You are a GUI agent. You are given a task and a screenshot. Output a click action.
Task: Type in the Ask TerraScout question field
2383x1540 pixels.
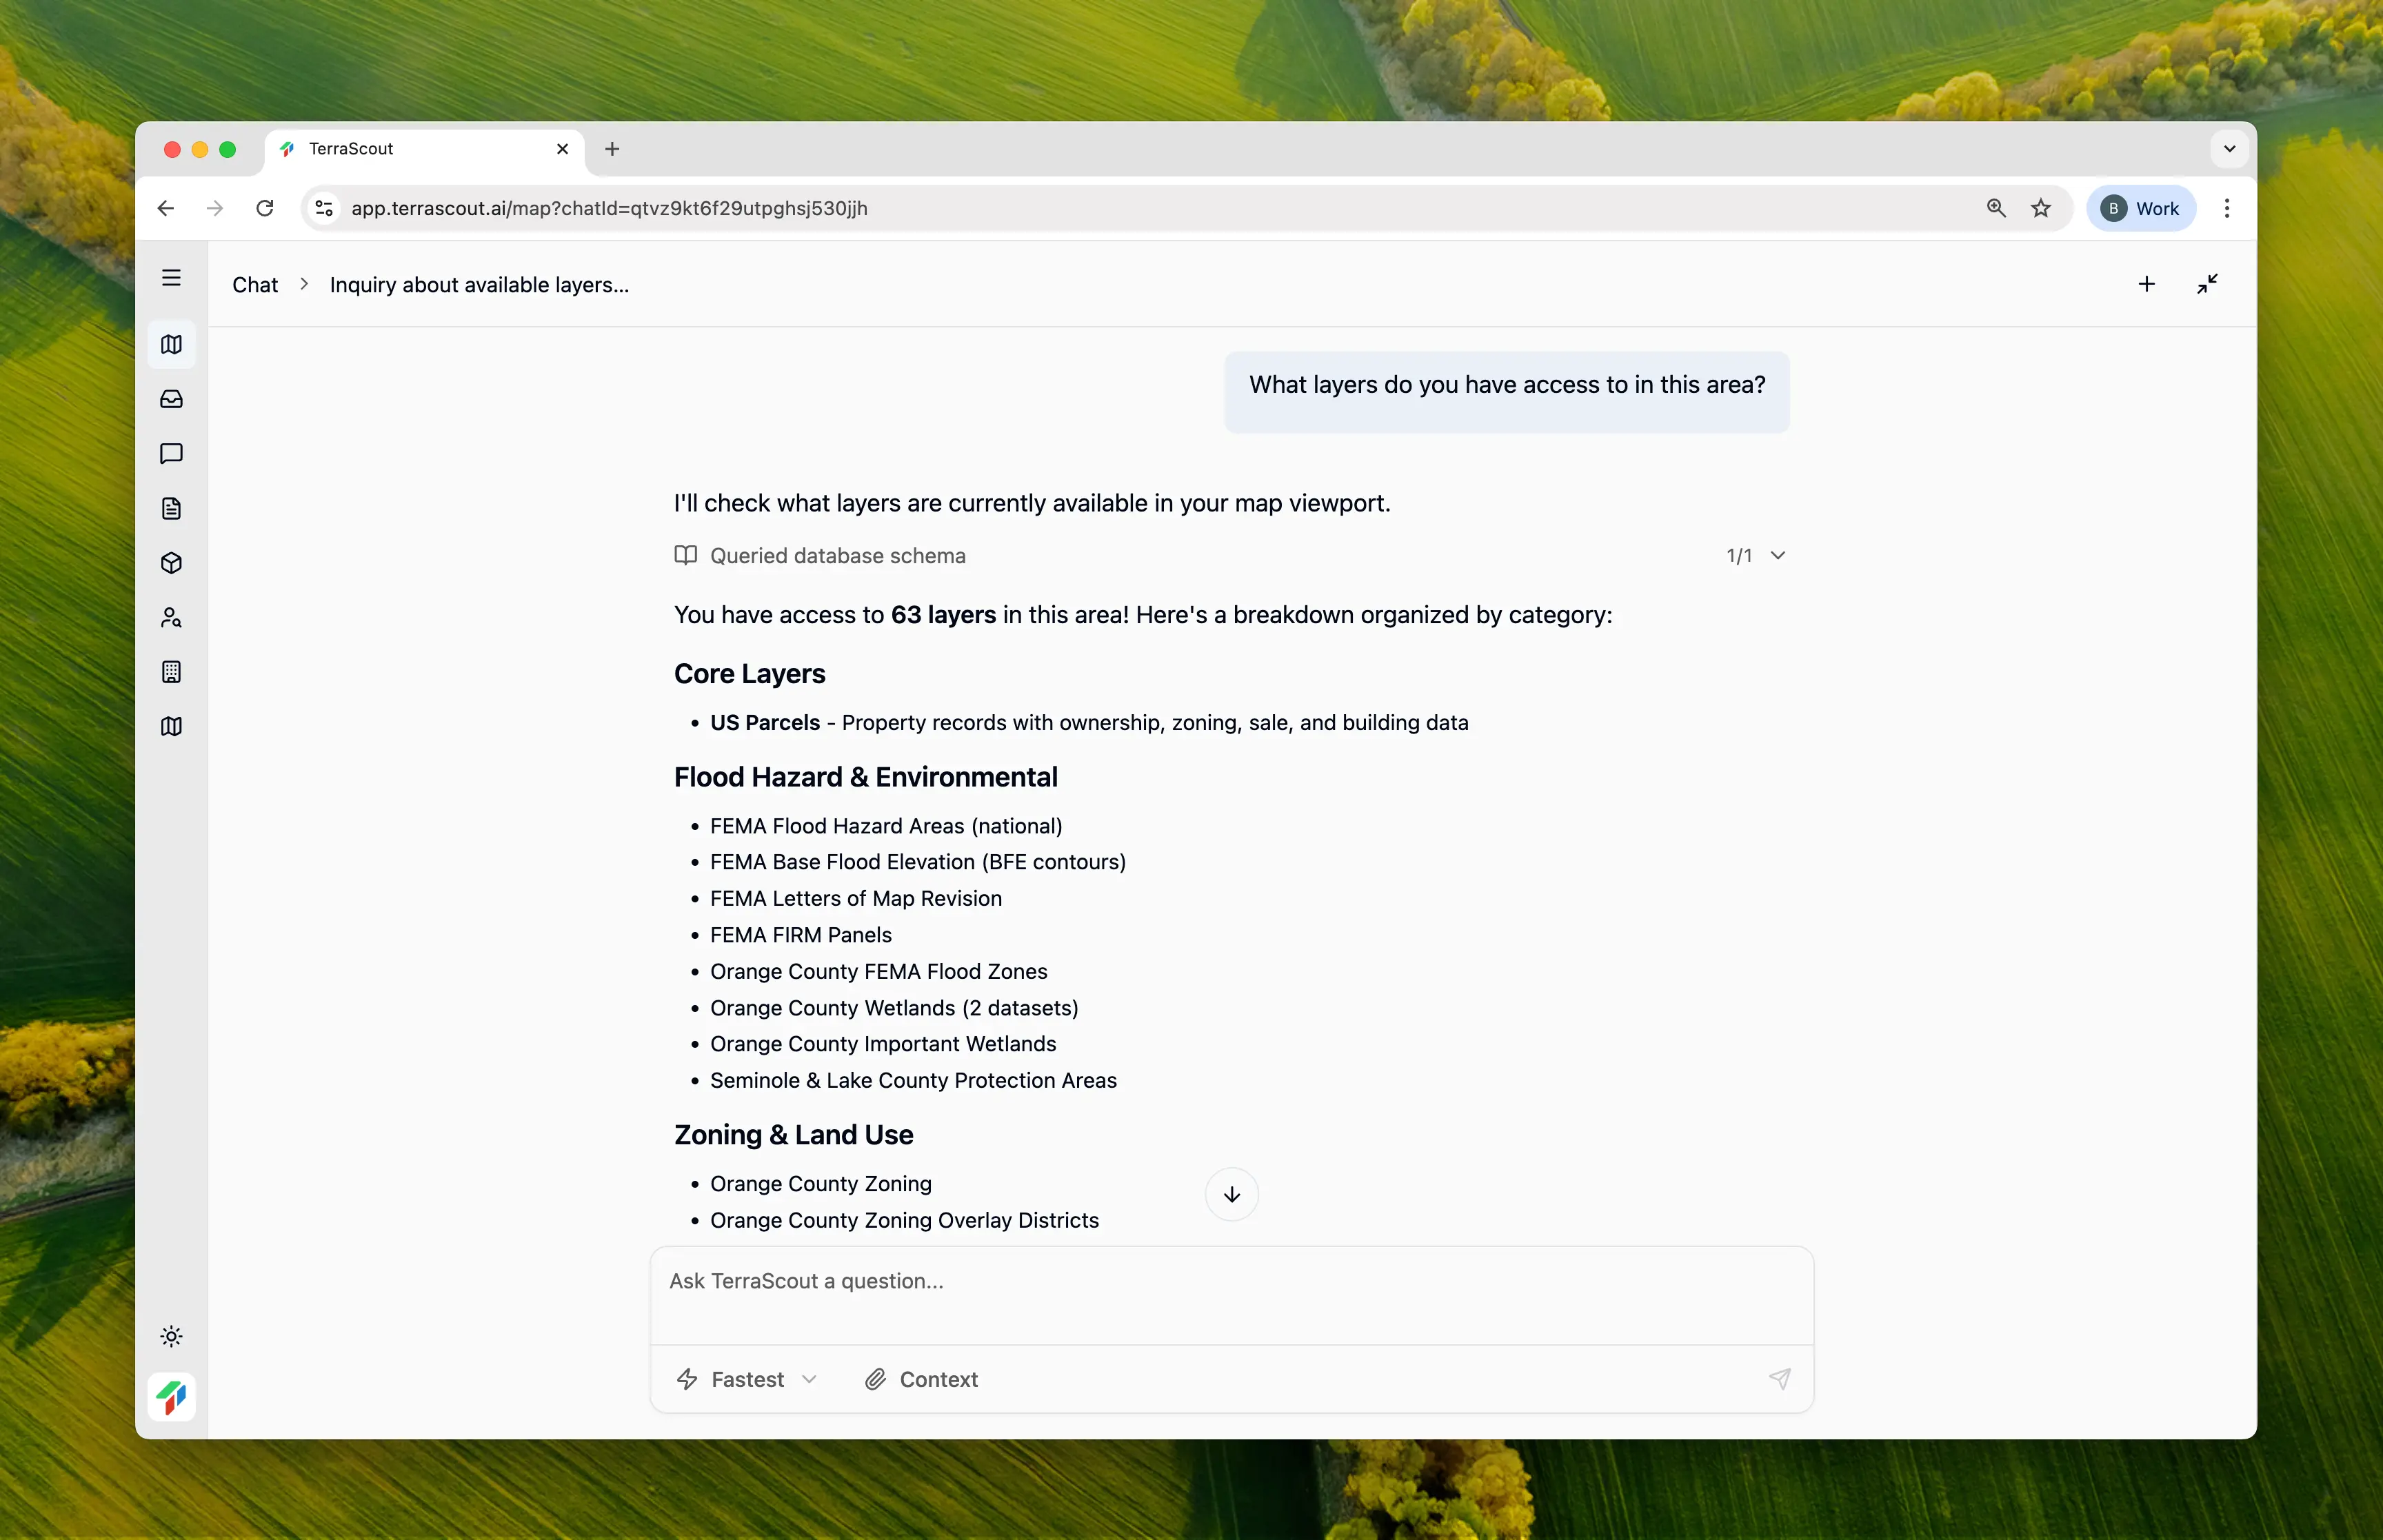click(1230, 1294)
